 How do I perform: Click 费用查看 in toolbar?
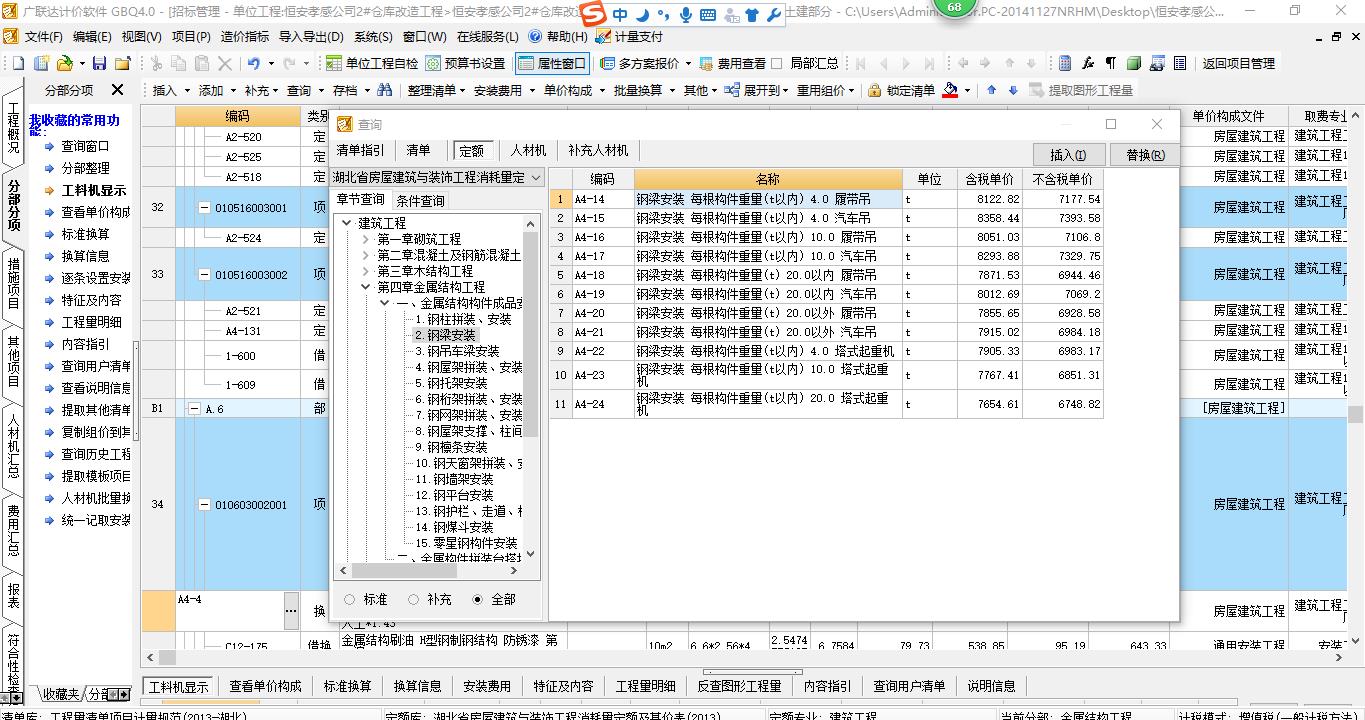(732, 63)
